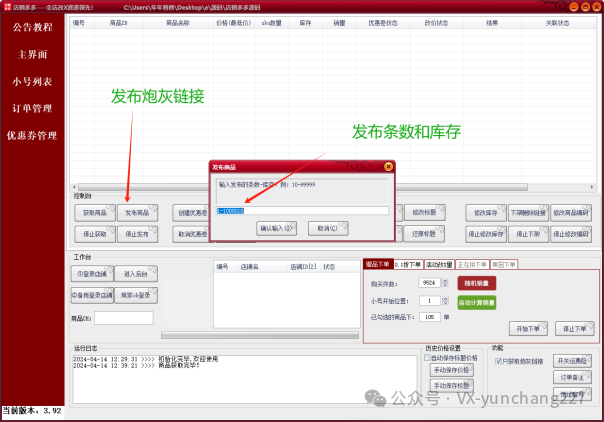This screenshot has height=422, width=604.
Task: Click the 修改标题 button
Action: [424, 212]
